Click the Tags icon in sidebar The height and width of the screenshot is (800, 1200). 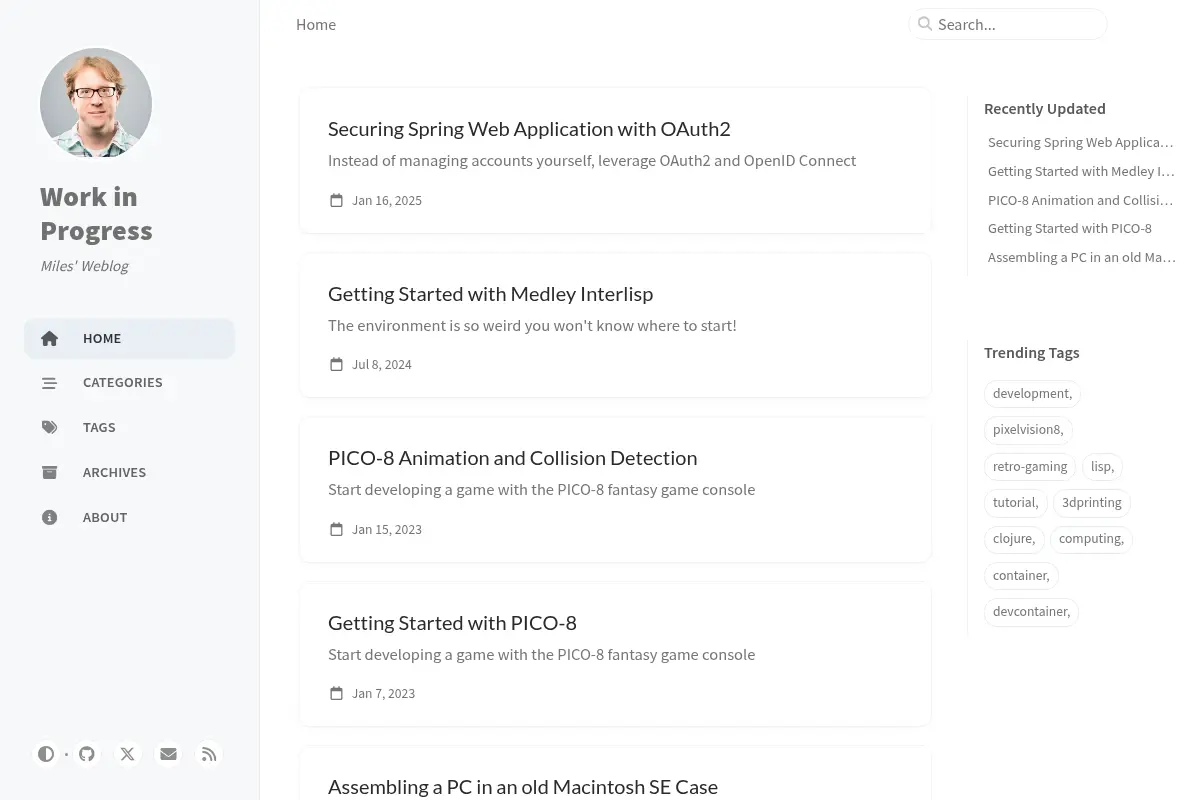point(49,427)
